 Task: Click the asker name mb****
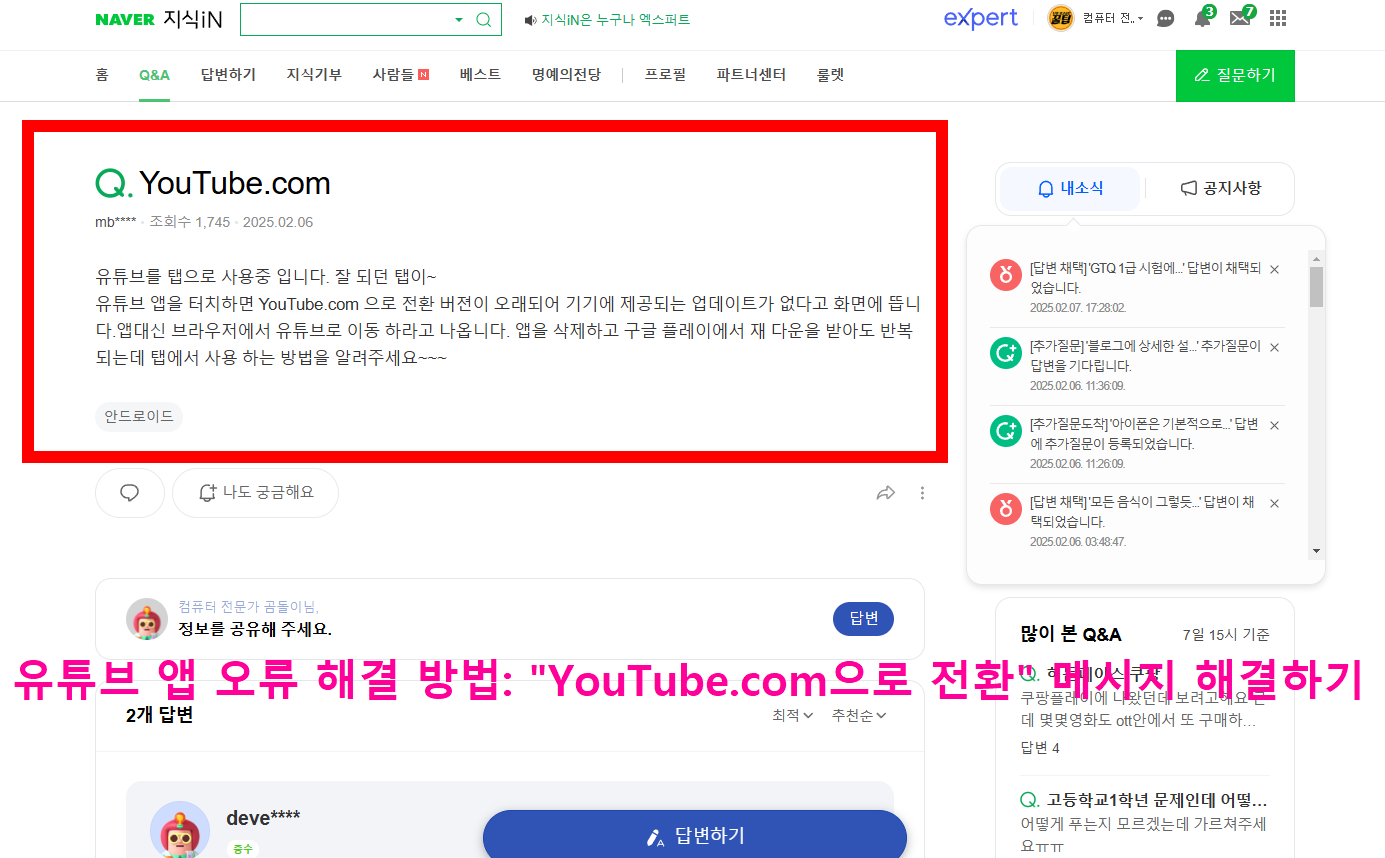click(116, 222)
